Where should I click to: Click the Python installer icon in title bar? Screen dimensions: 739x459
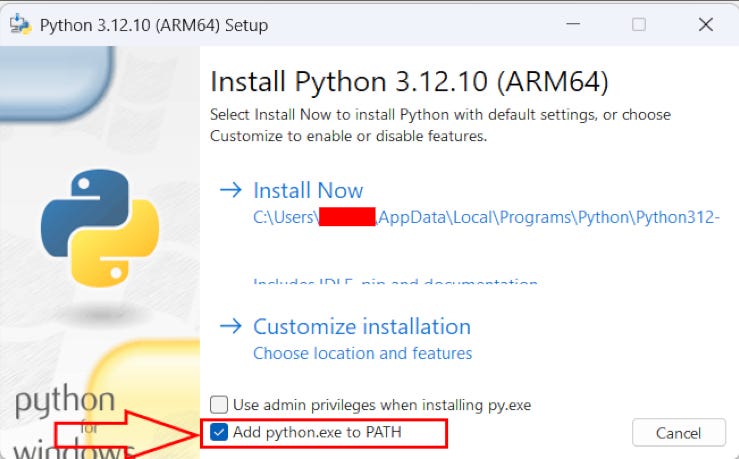tap(20, 24)
